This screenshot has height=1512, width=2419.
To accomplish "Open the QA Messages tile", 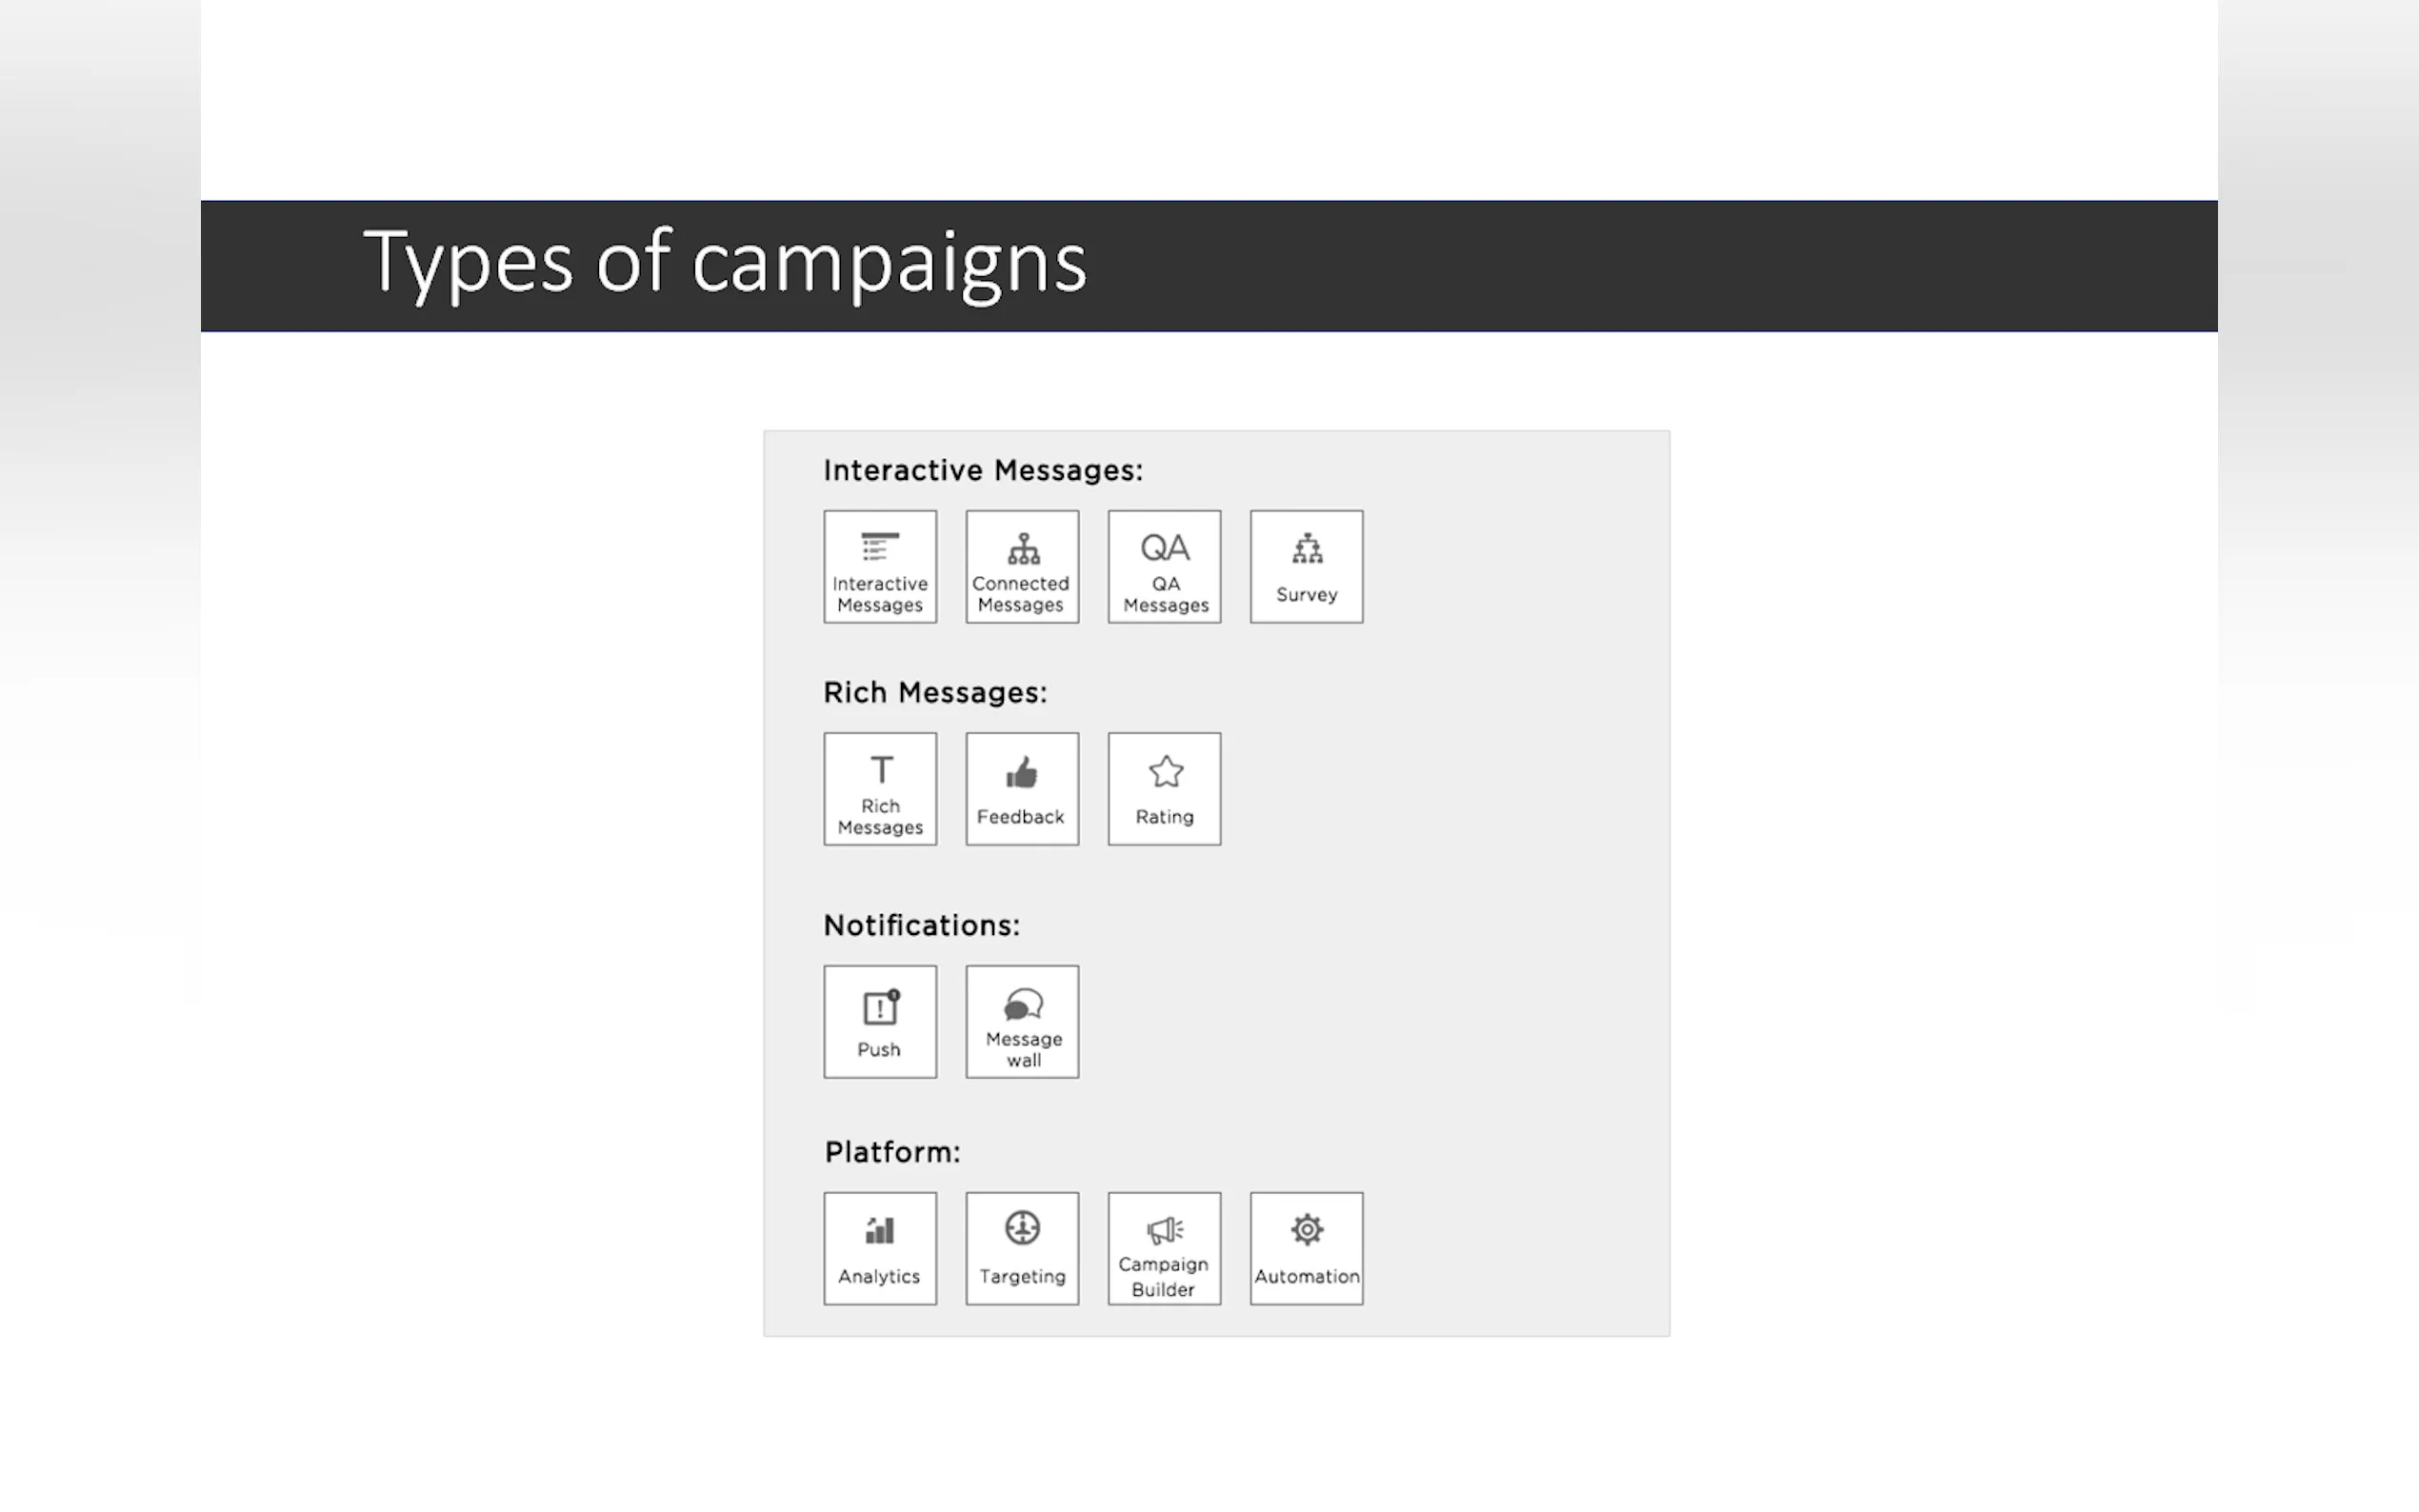I will [1164, 567].
